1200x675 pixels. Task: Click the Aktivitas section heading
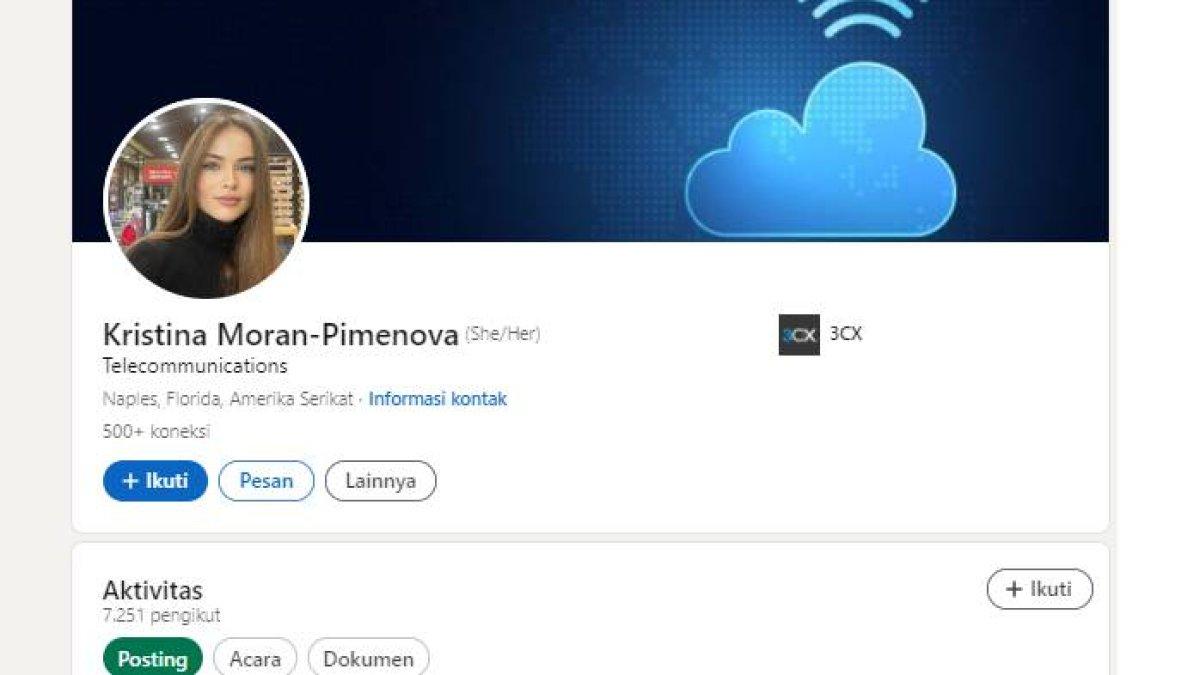point(153,590)
